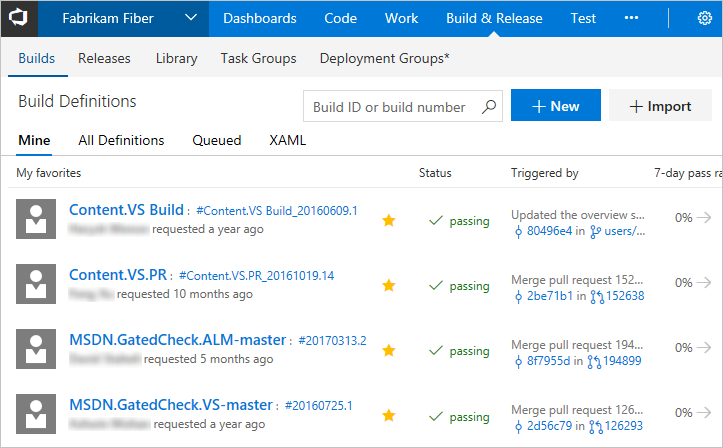Open commit 80496e4 link
Viewport: 723px width, 448px height.
549,231
